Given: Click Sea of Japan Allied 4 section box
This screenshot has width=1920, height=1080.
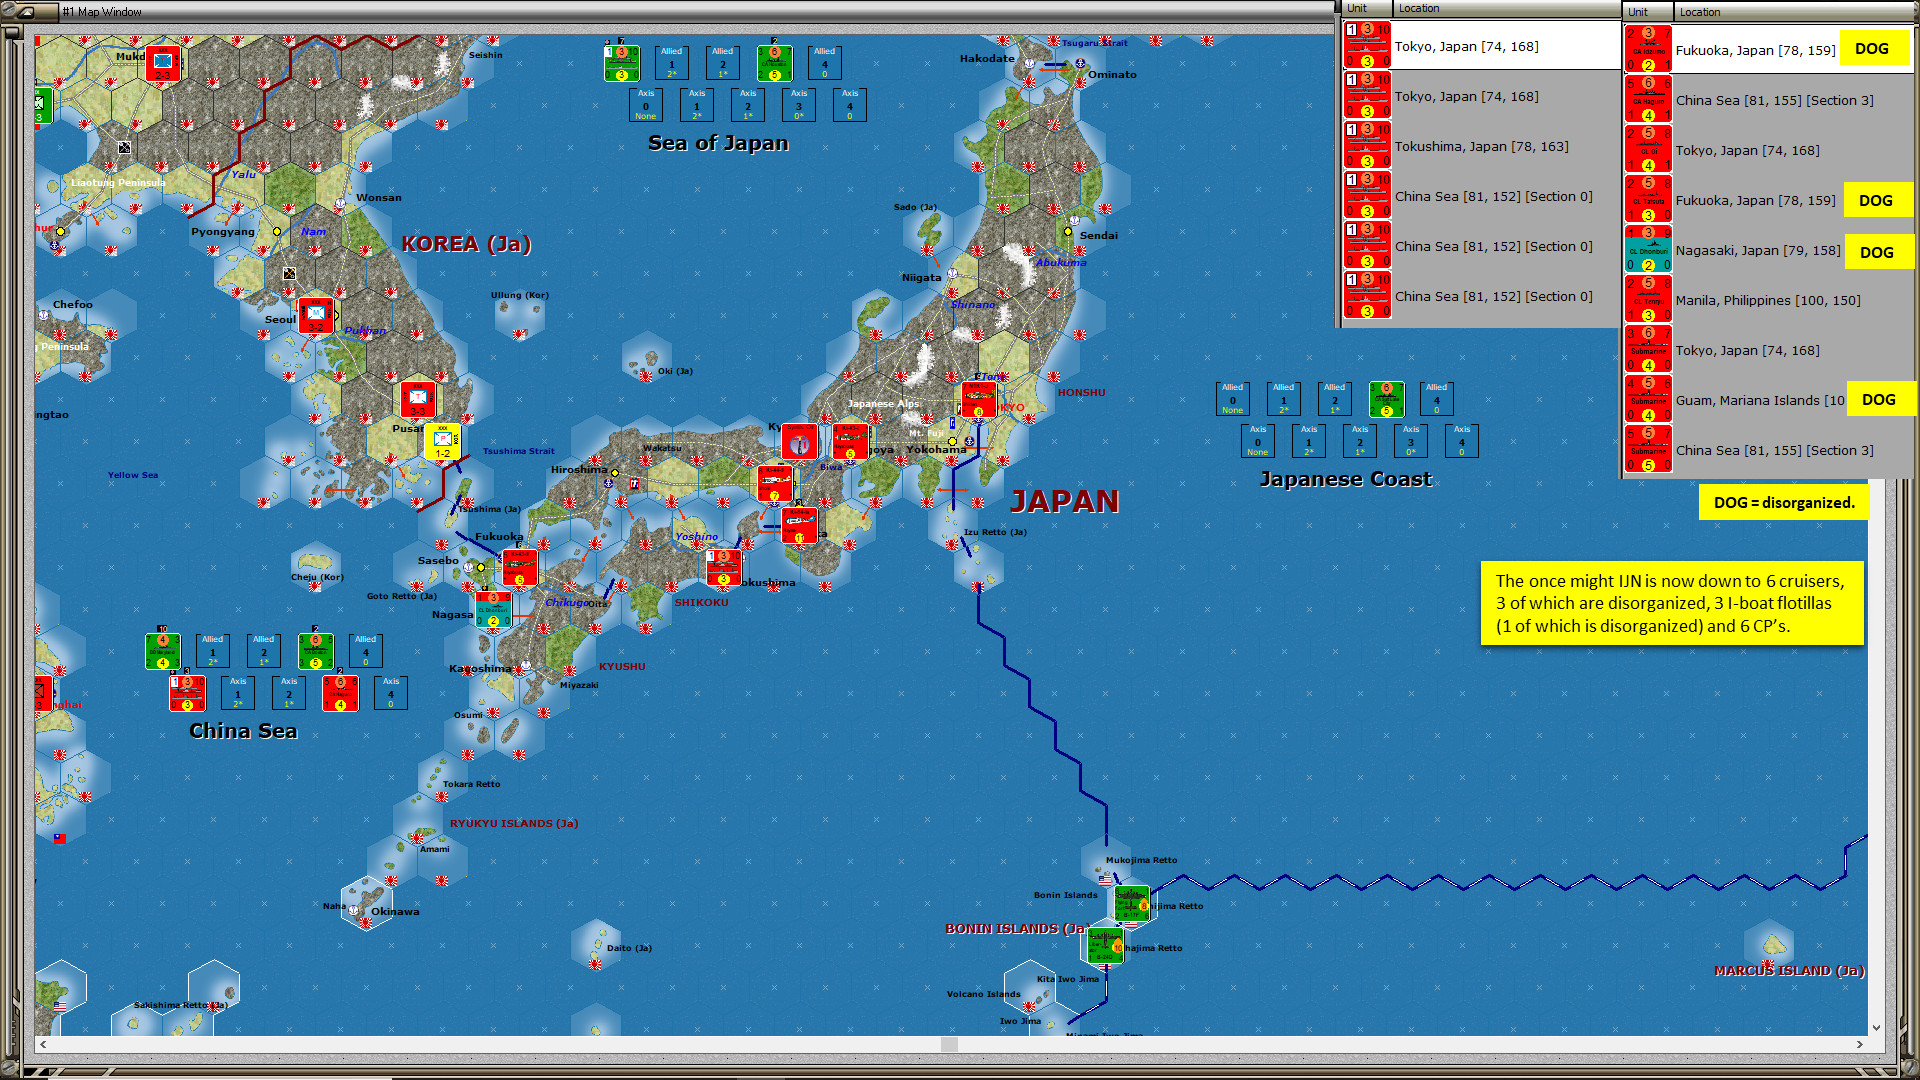Looking at the screenshot, I should [x=824, y=63].
